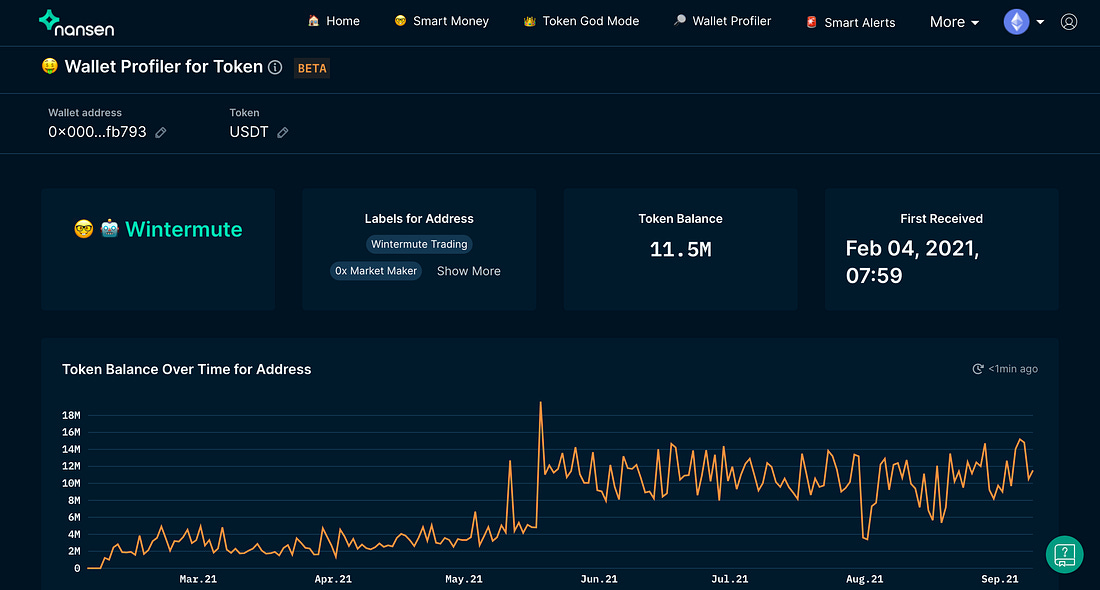
Task: Edit the USDT token pencil icon
Action: pos(283,132)
